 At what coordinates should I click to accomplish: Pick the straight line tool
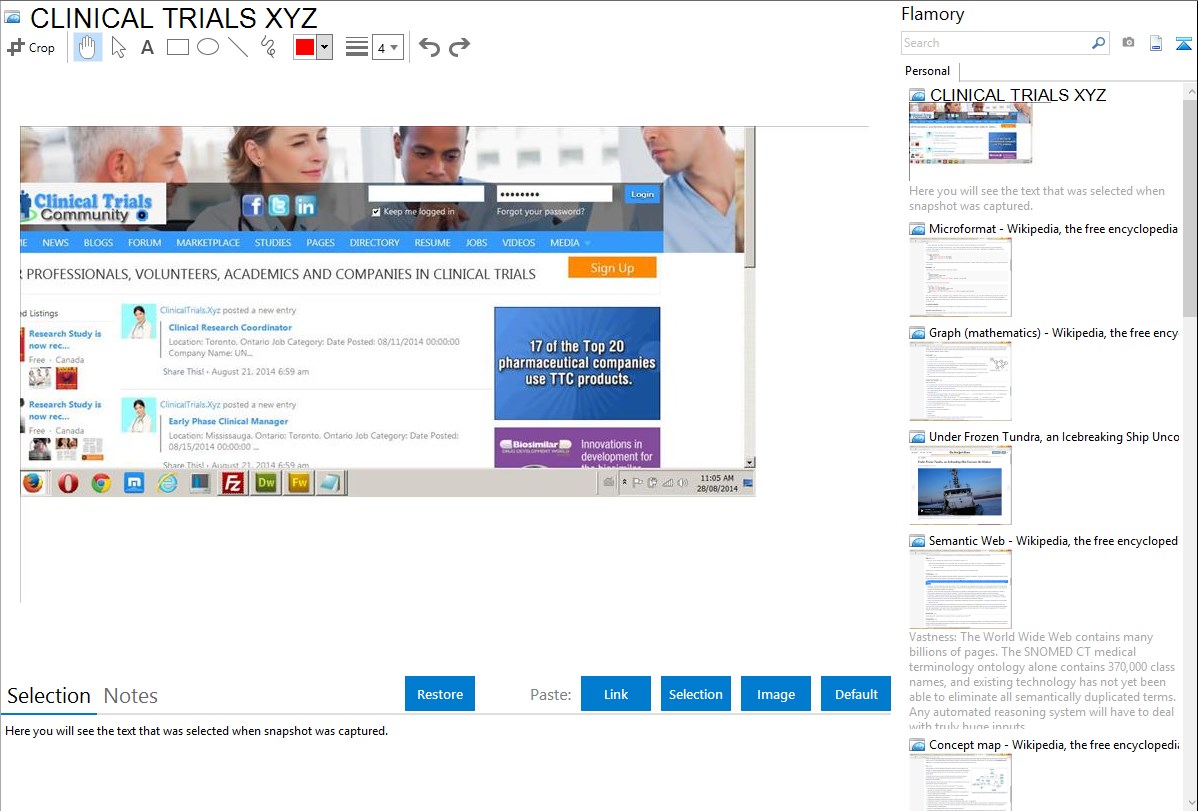pos(238,47)
